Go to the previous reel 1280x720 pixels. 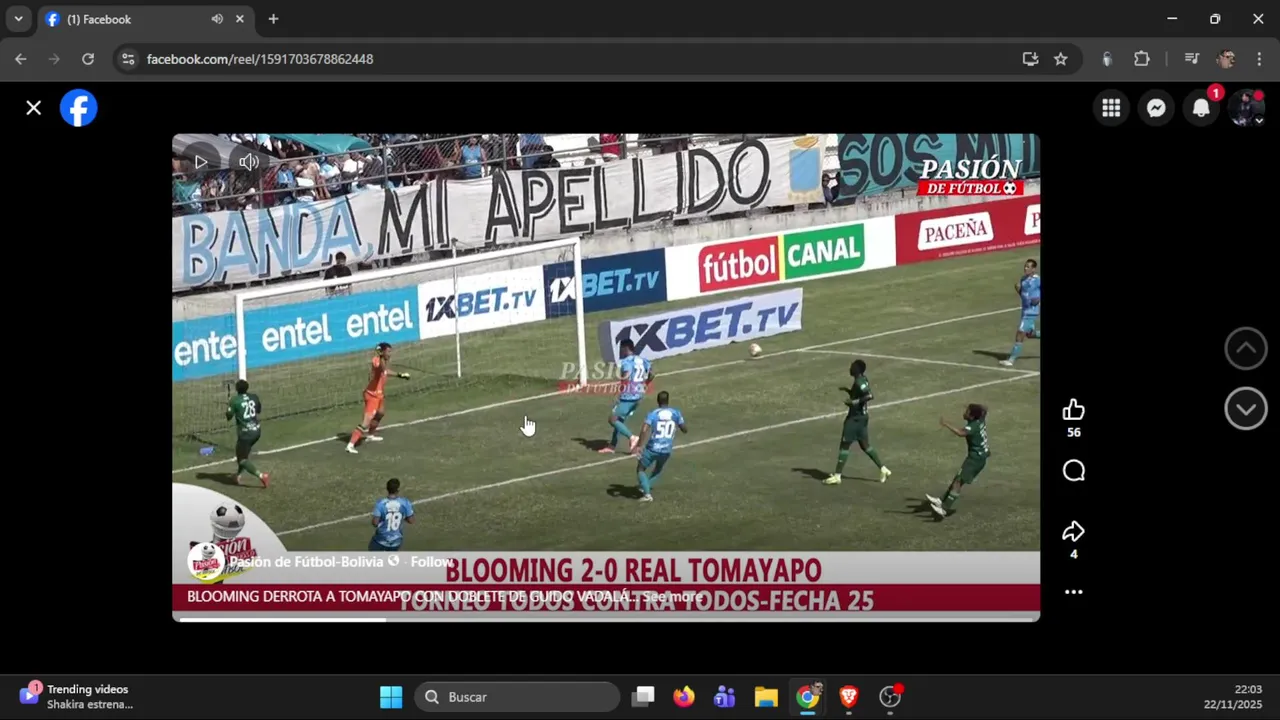[x=1246, y=348]
